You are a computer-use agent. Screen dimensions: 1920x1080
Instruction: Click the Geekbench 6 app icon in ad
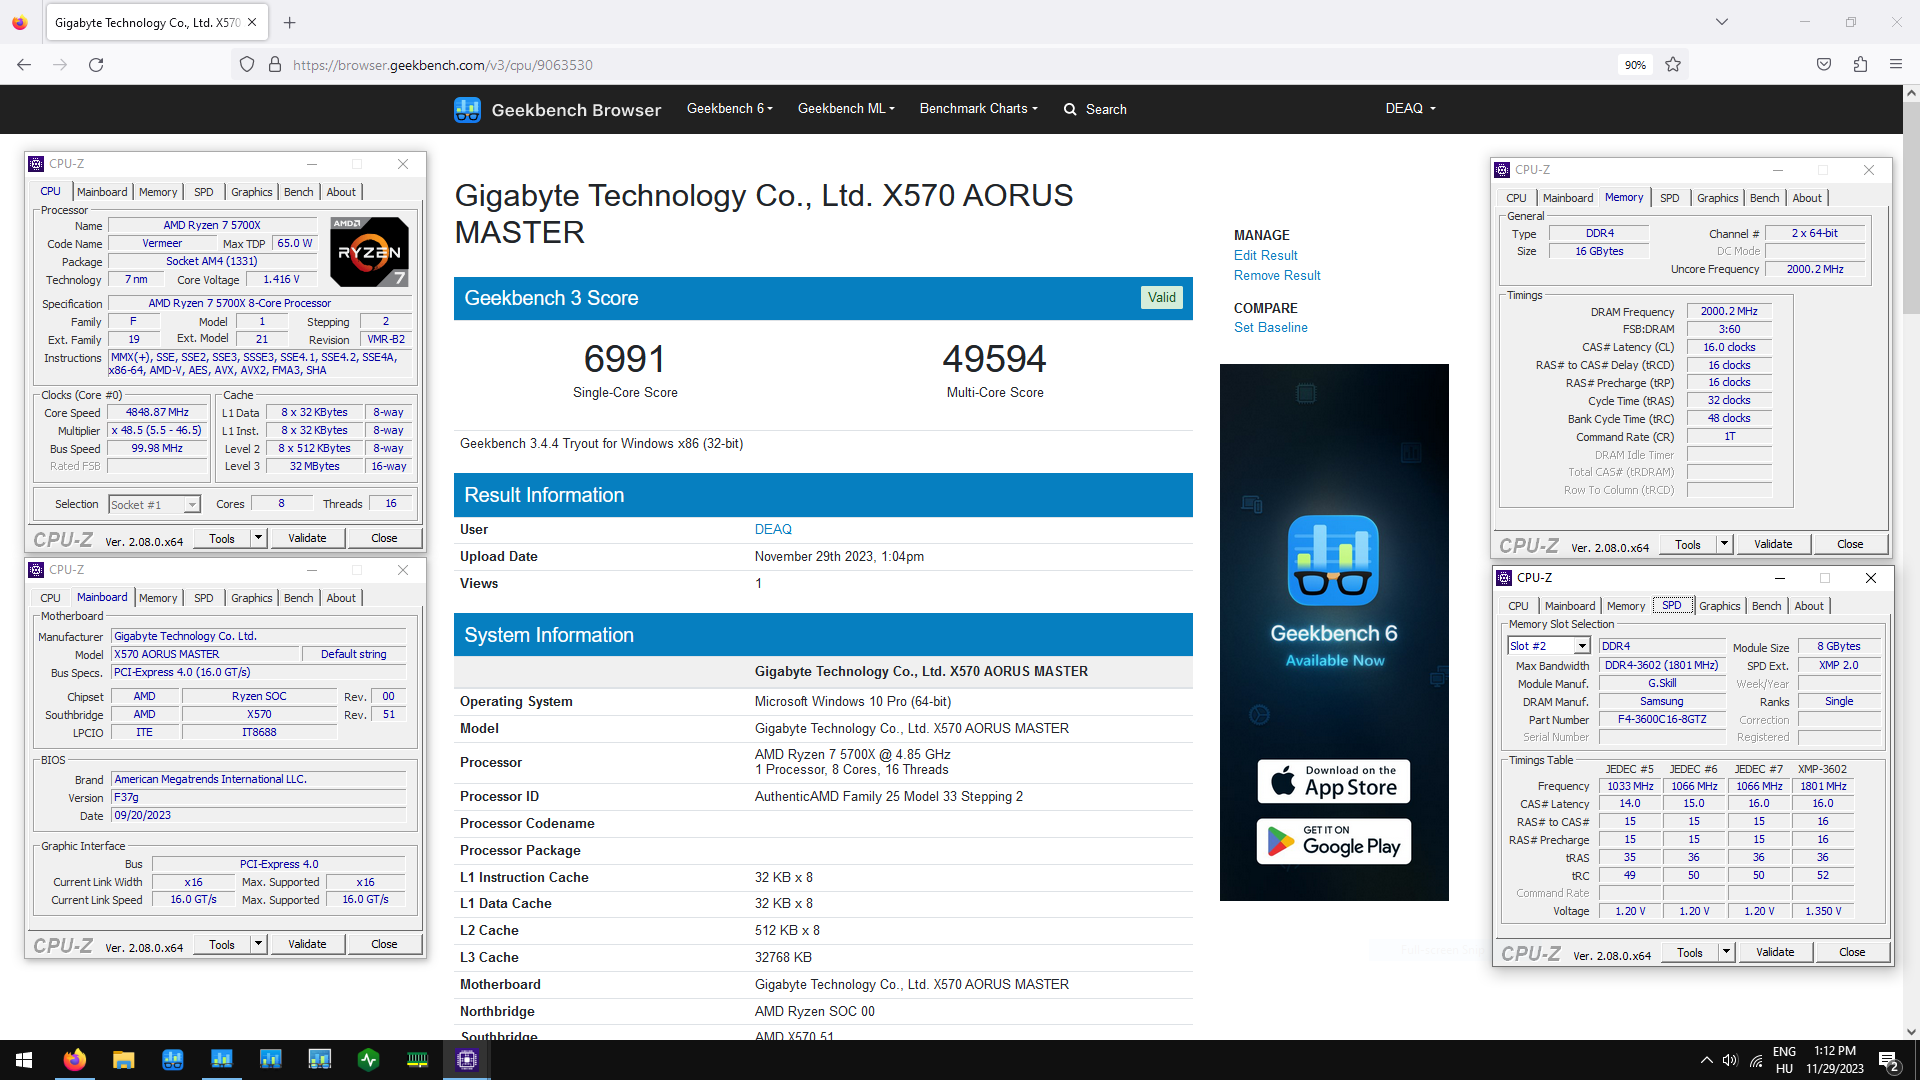tap(1333, 560)
